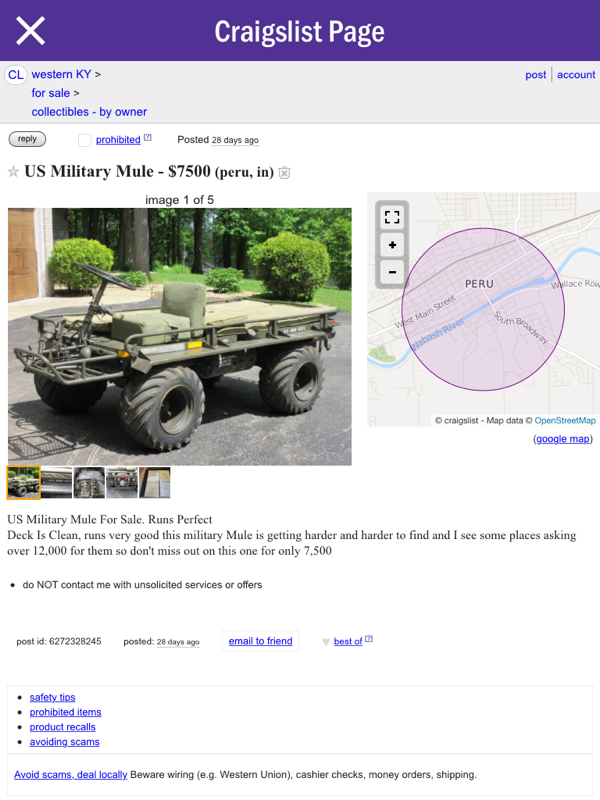Click email to friend button
Screen dimensions: 600x800
click(x=260, y=641)
